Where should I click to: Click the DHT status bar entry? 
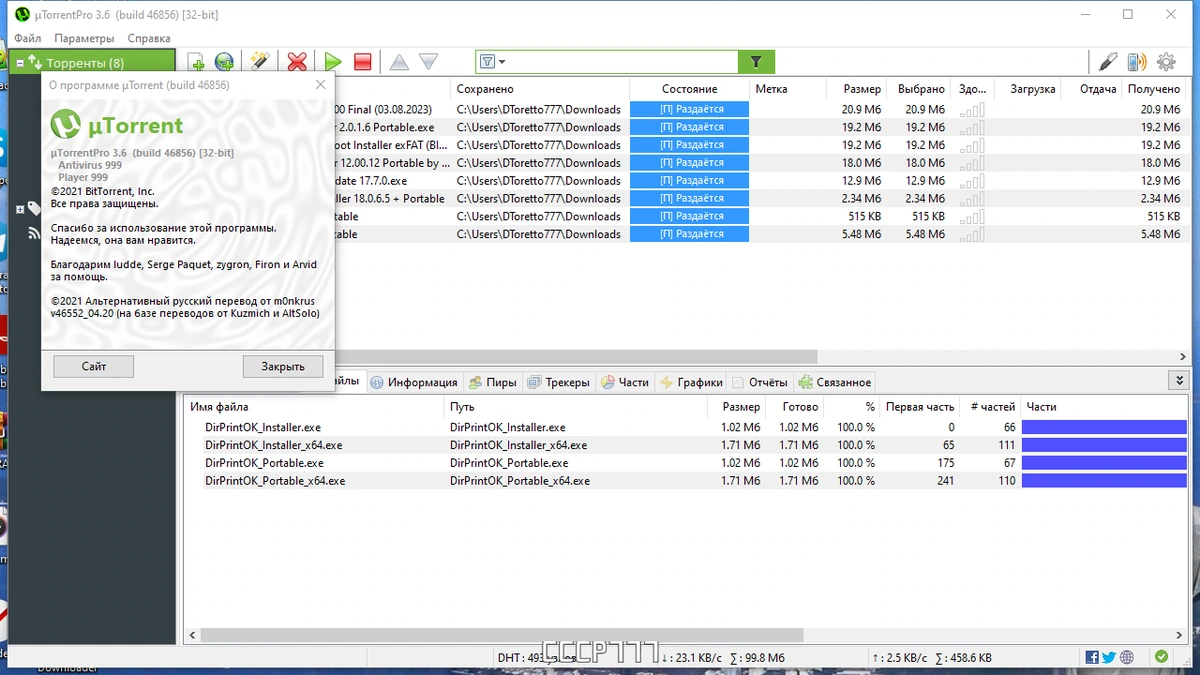click(x=535, y=658)
